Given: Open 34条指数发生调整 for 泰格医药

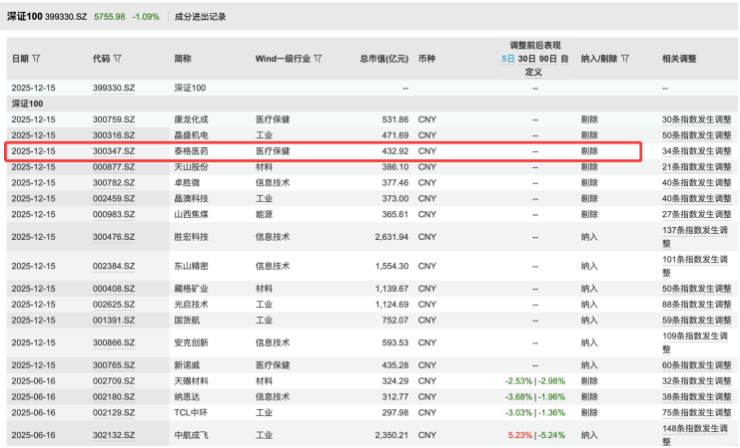Looking at the screenshot, I should tap(697, 151).
